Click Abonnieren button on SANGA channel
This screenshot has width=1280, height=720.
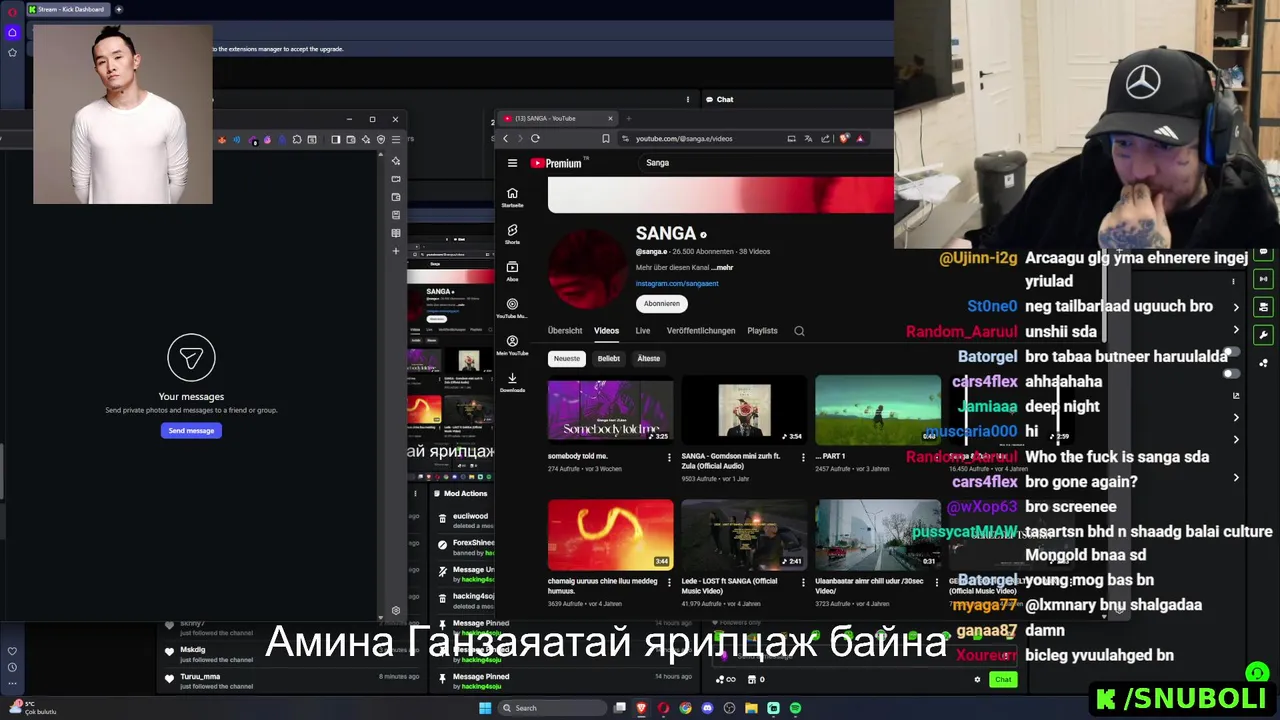(x=662, y=303)
